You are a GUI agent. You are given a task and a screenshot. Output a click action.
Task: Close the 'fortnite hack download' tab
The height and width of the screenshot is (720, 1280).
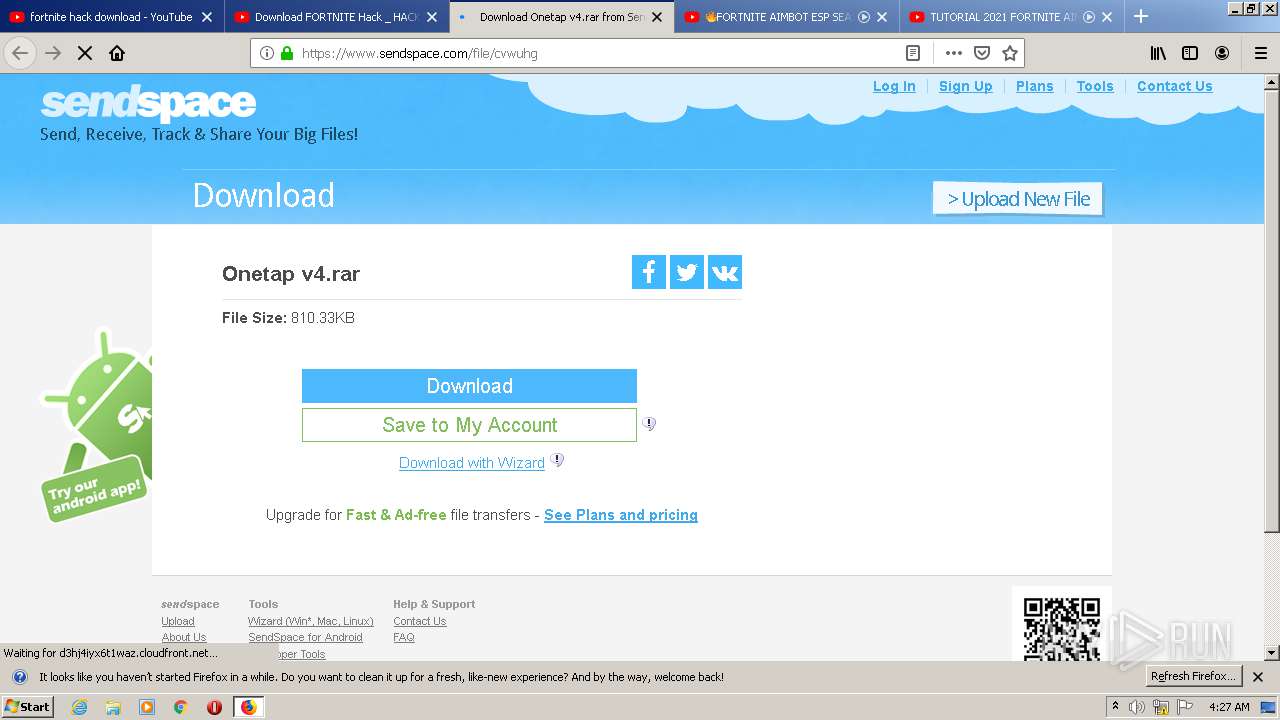(x=207, y=17)
